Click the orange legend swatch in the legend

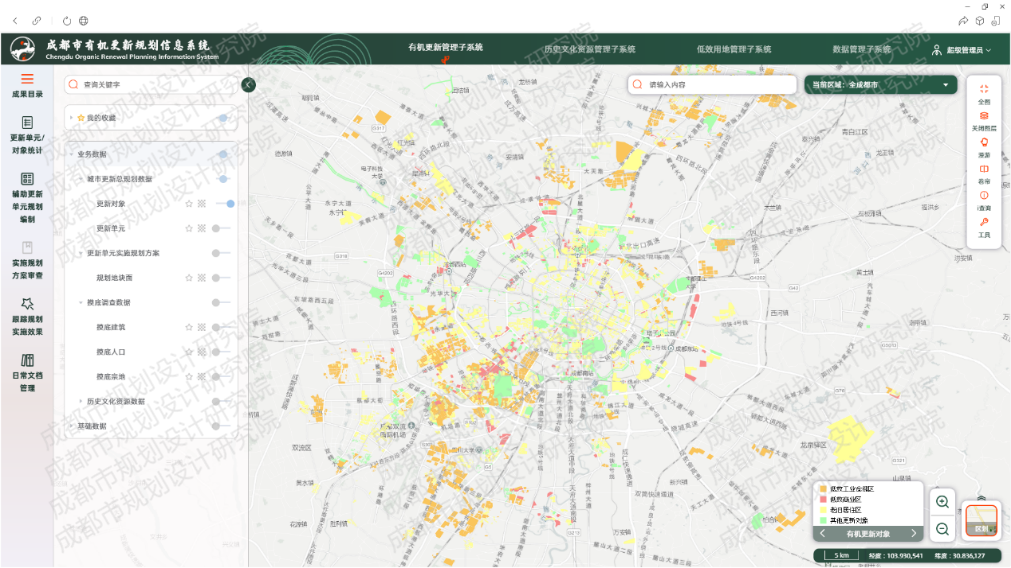pyautogui.click(x=823, y=489)
